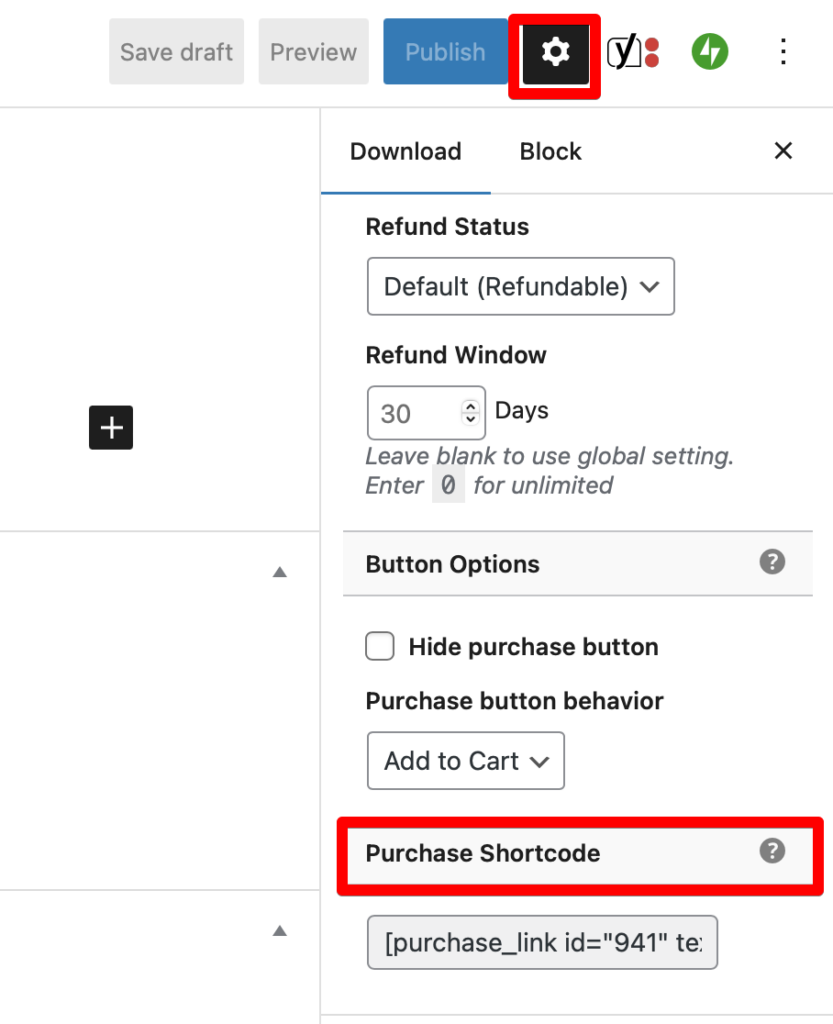Switch to the Block tab
Viewport: 833px width, 1024px height.
tap(550, 152)
